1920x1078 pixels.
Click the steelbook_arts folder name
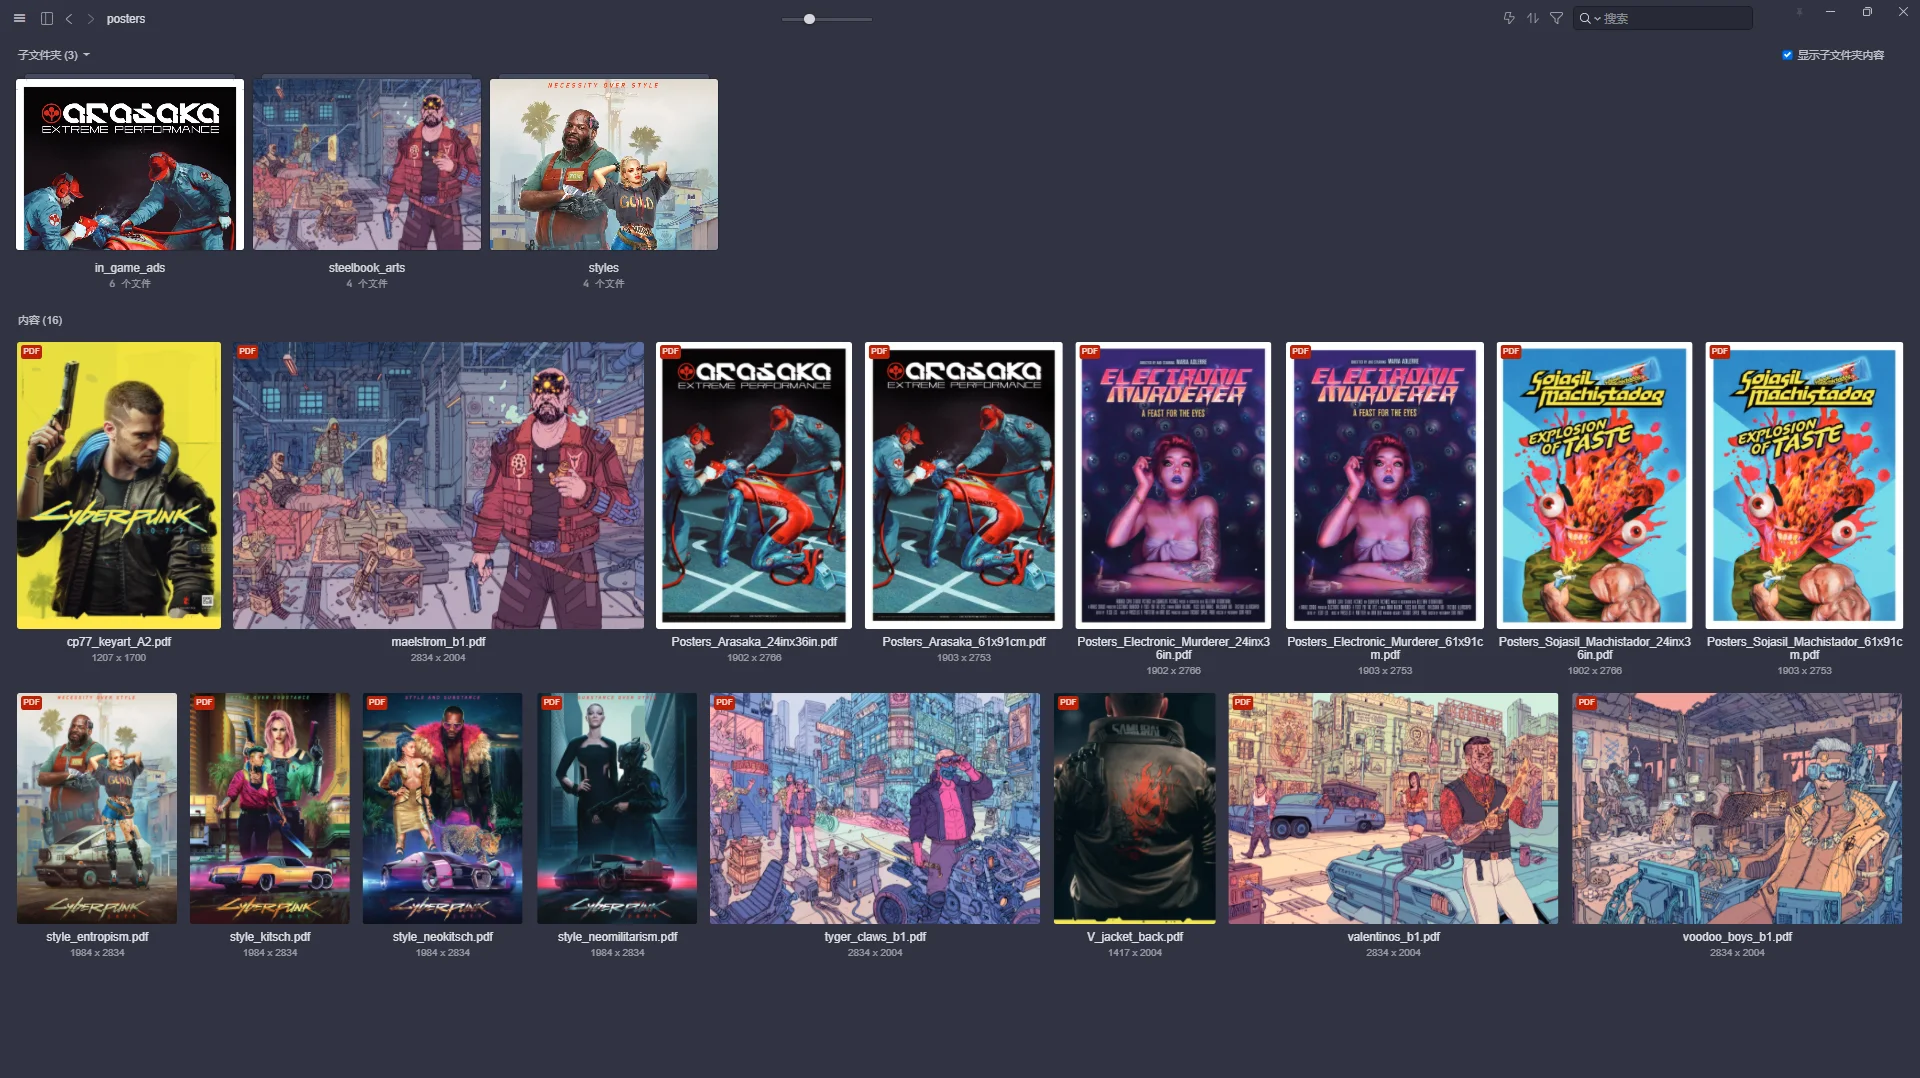click(x=367, y=268)
